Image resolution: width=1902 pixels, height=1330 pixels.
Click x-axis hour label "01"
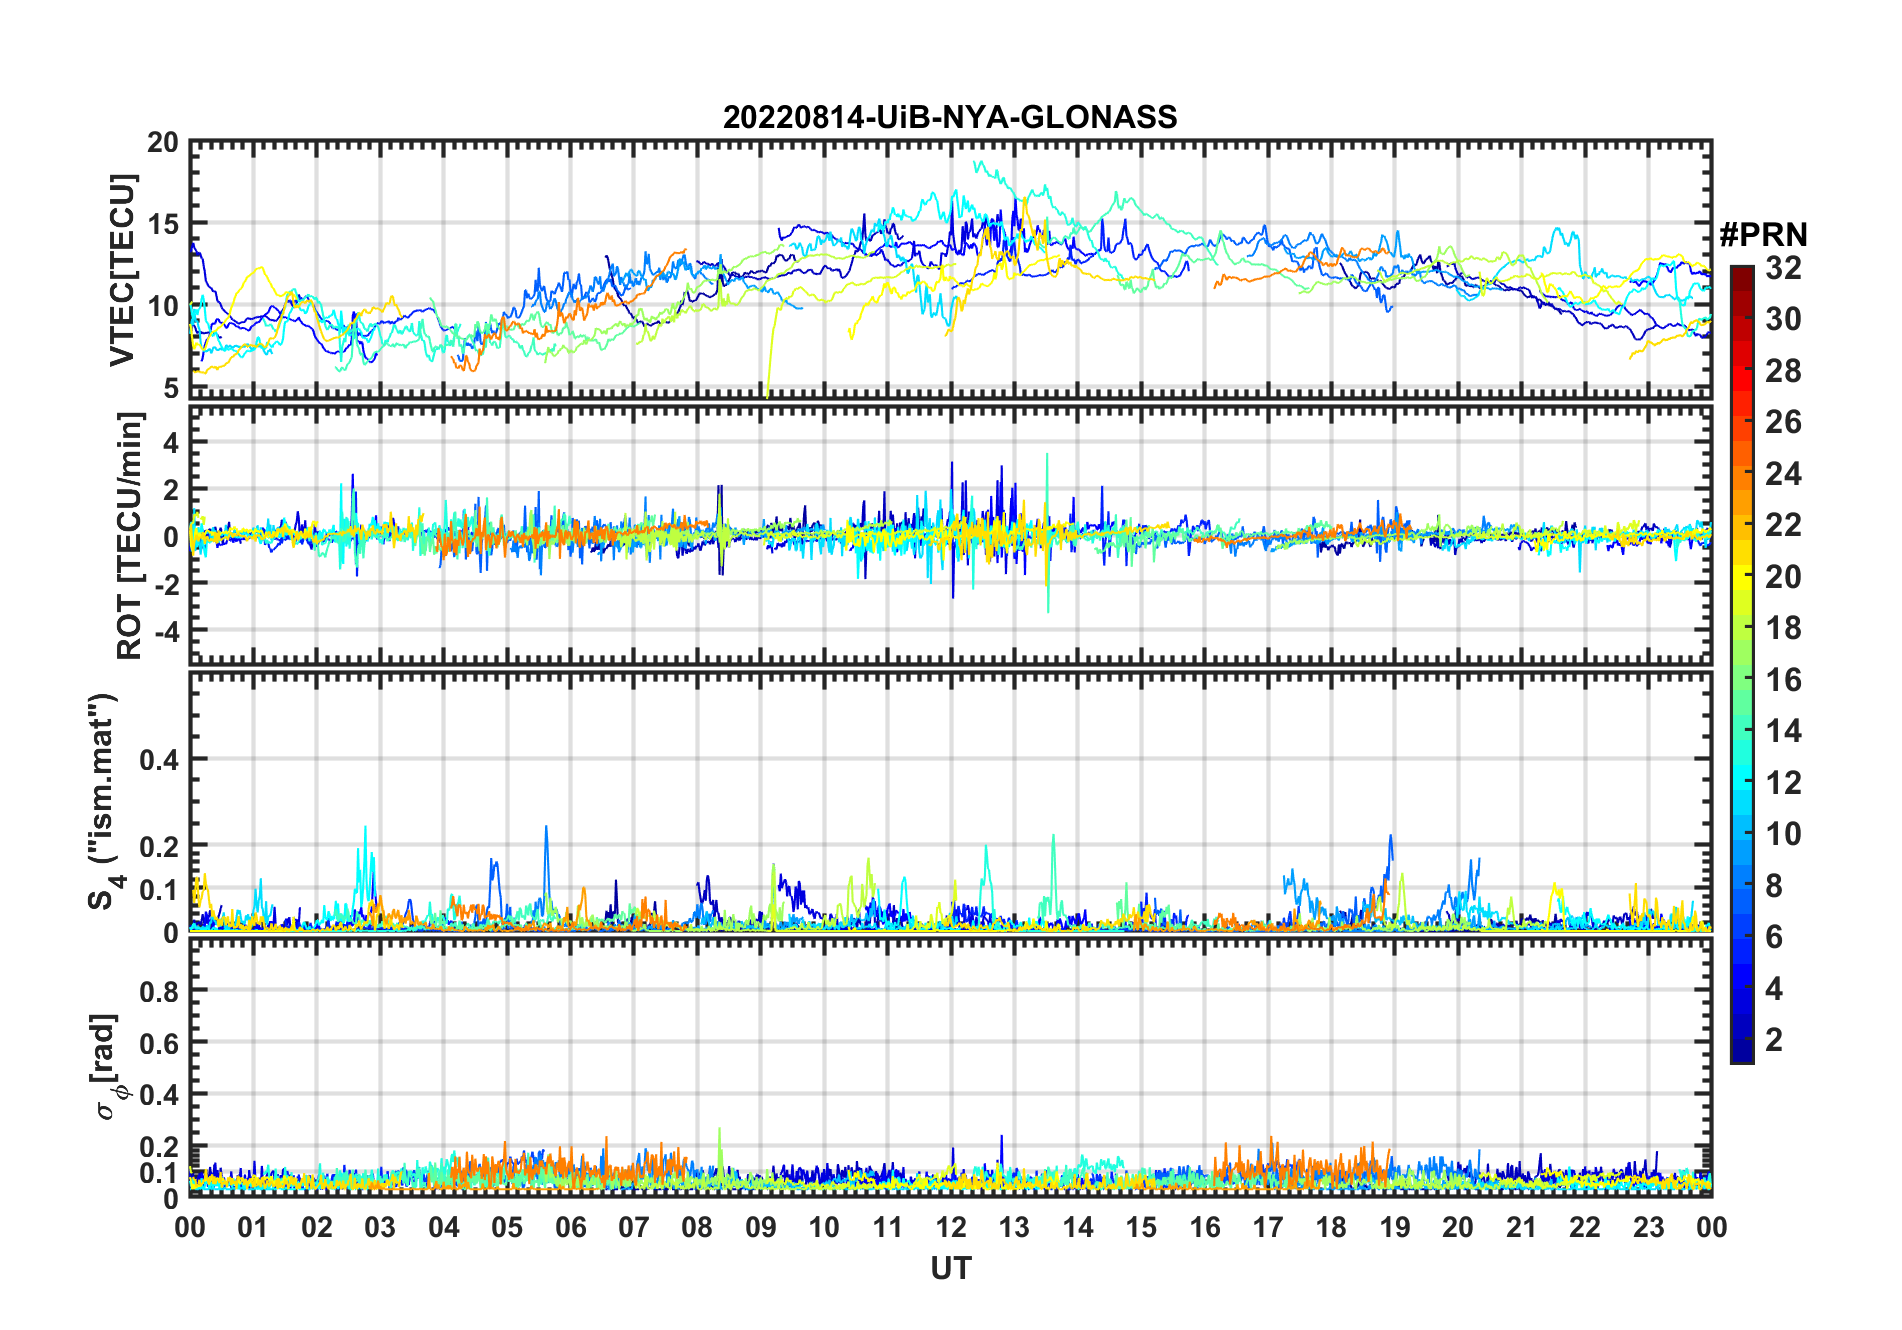point(253,1227)
